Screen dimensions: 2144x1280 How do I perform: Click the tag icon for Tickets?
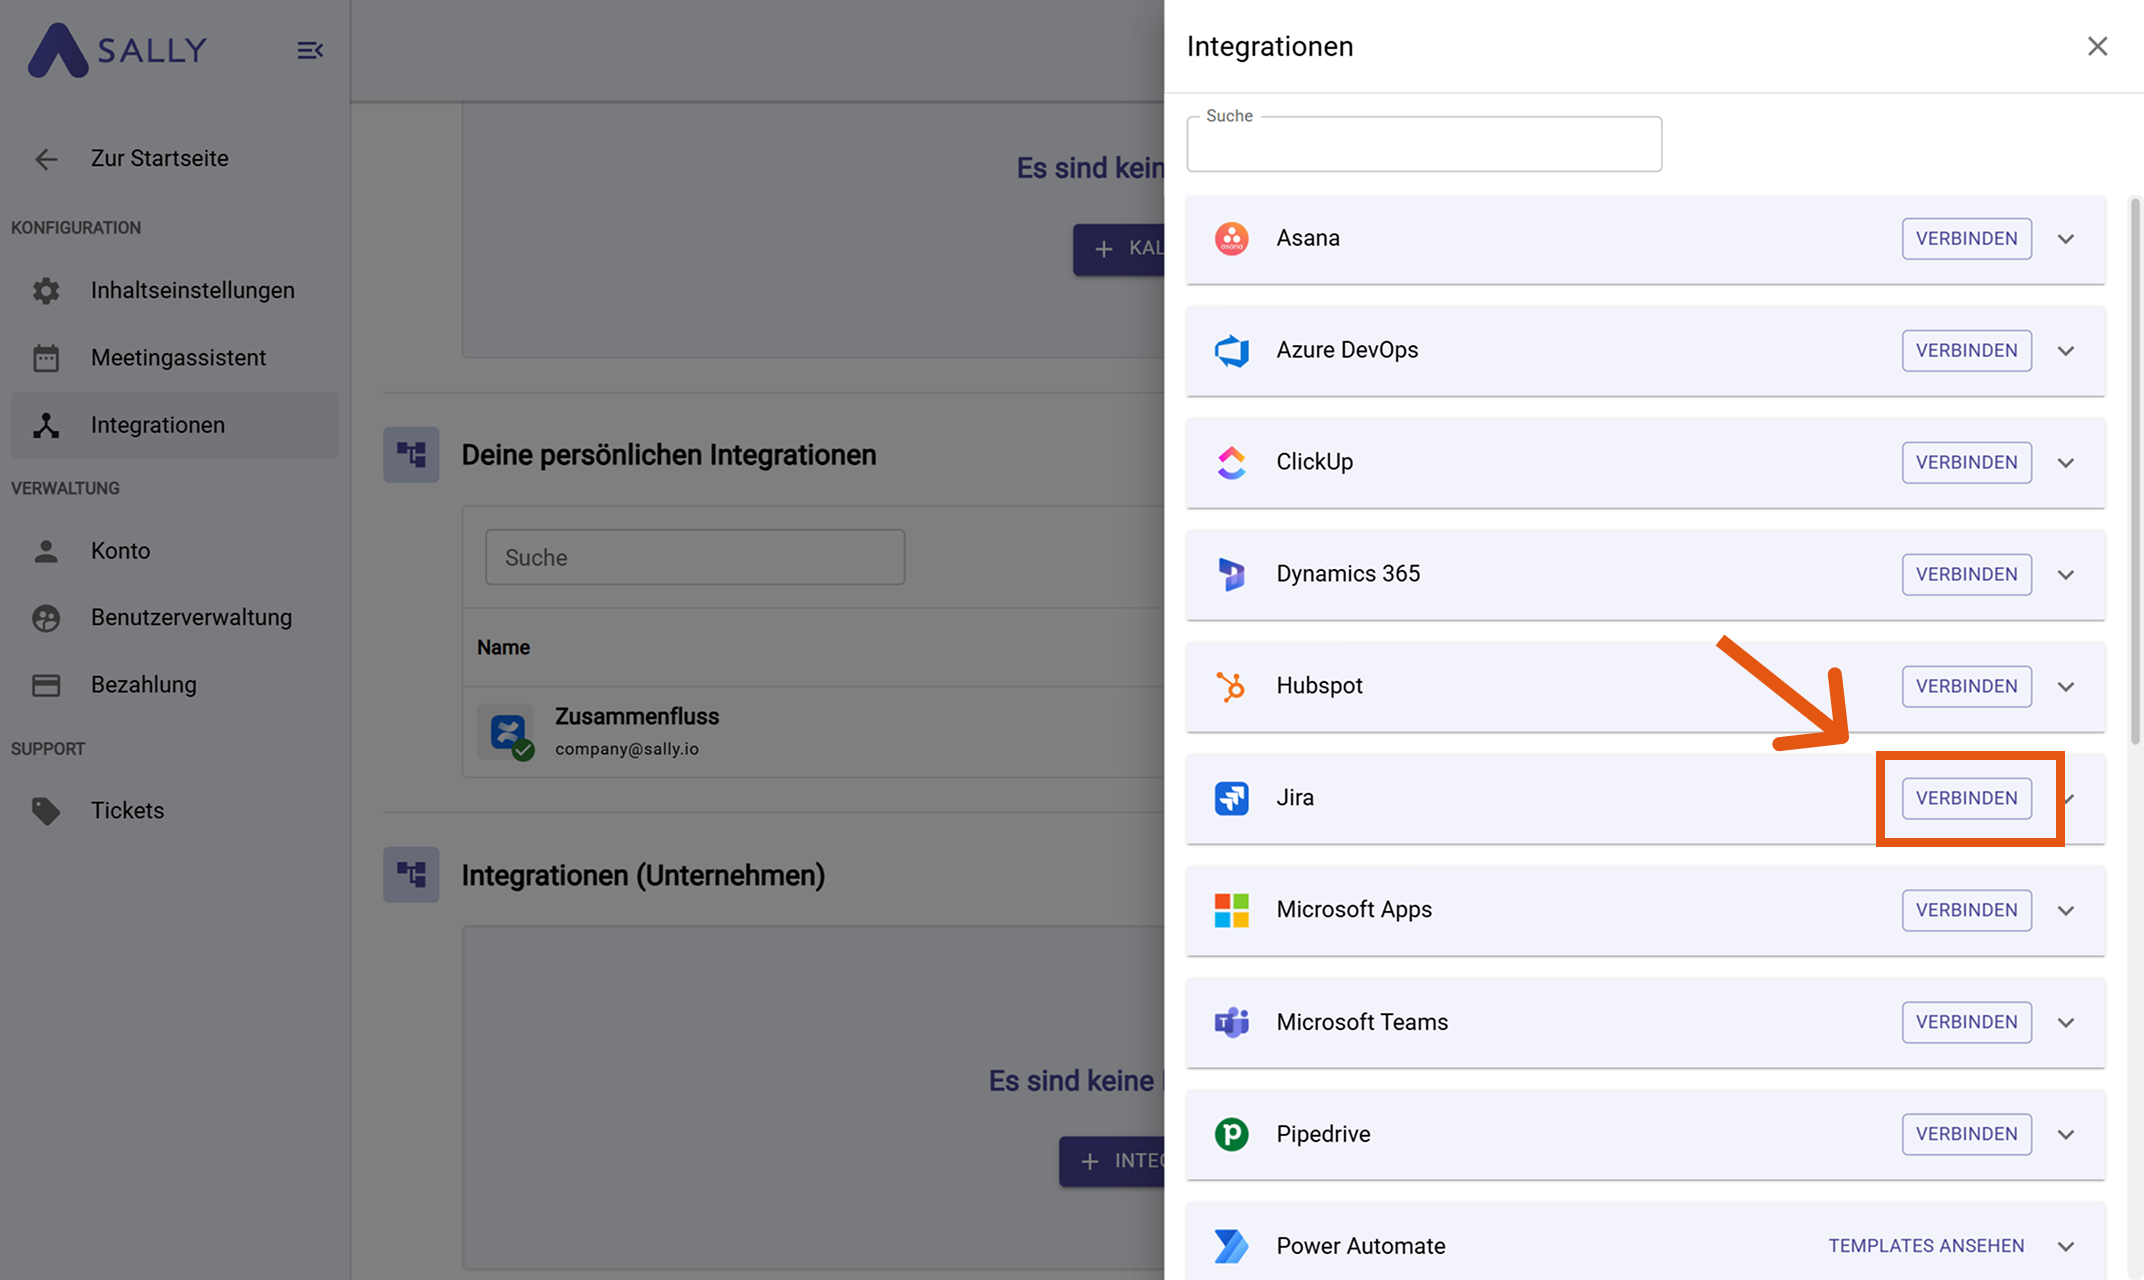pyautogui.click(x=46, y=811)
